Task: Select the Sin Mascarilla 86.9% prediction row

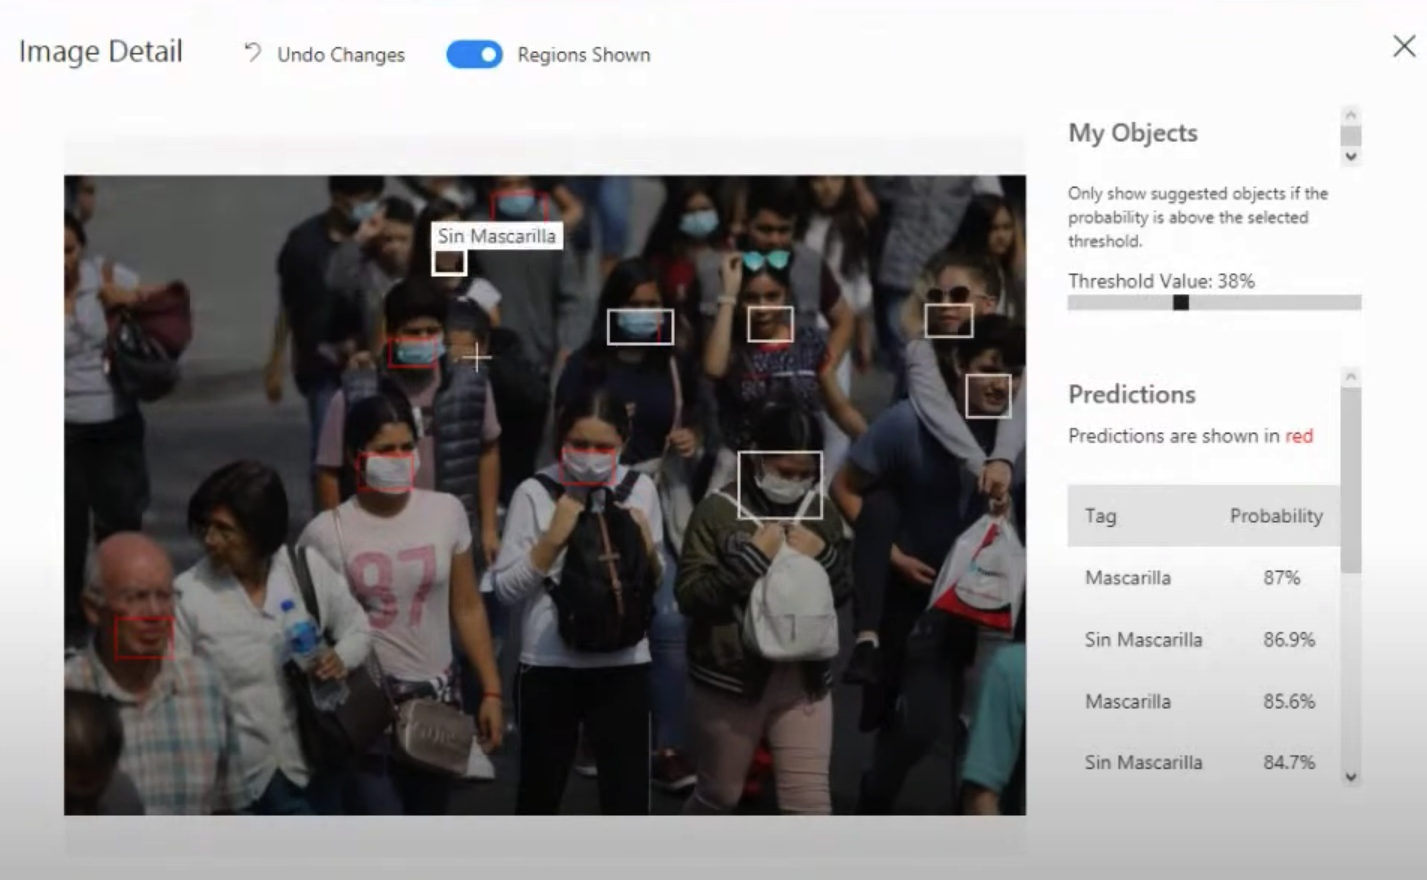Action: 1202,640
